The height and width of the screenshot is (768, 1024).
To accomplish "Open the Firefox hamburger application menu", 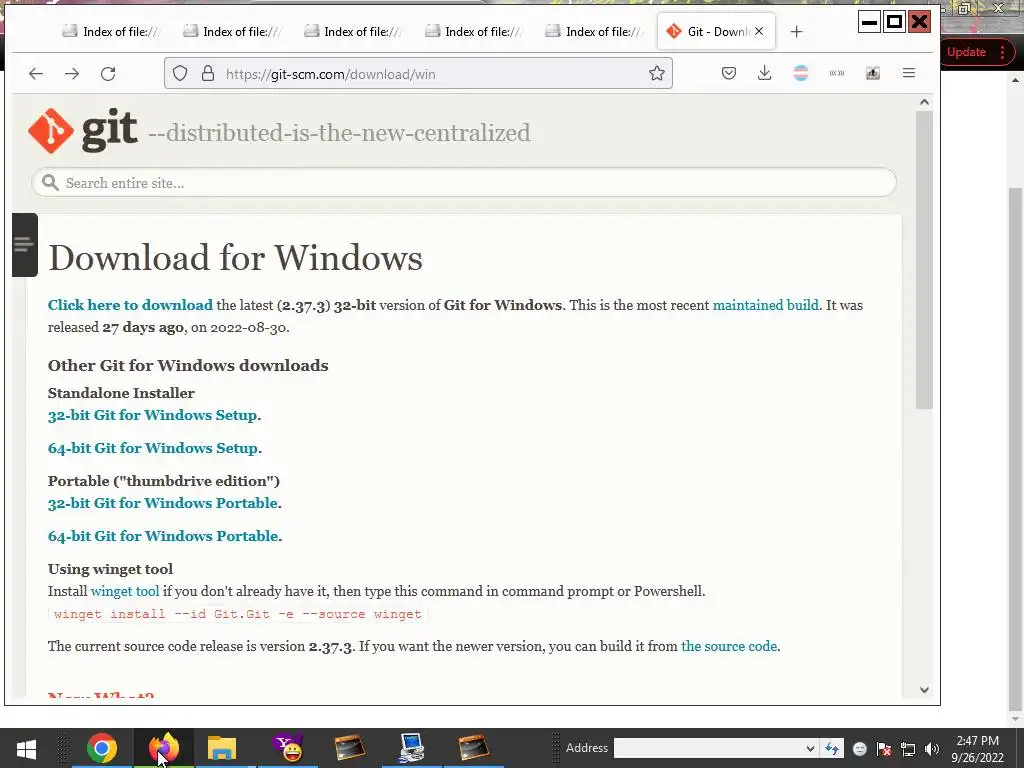I will click(x=908, y=73).
